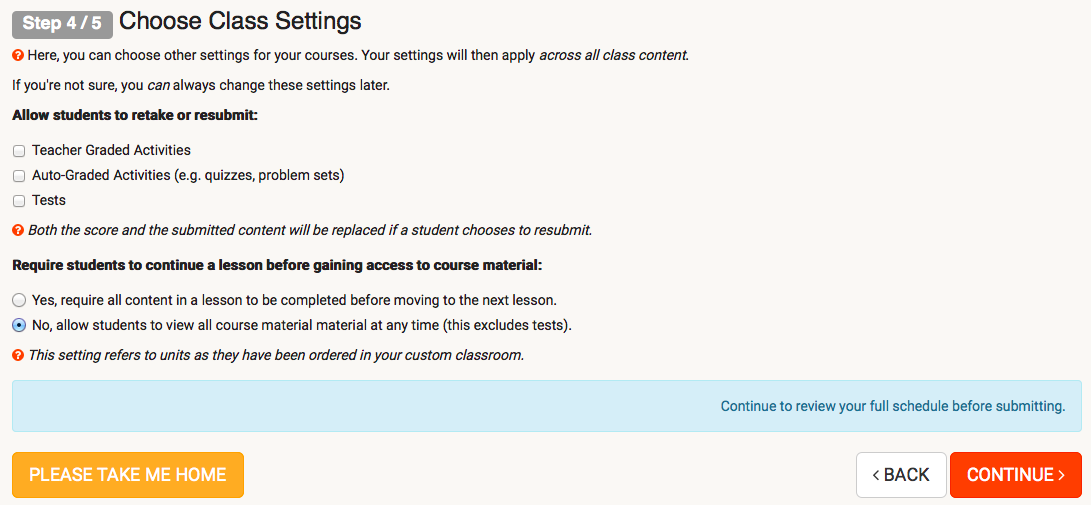1091x505 pixels.
Task: Click the Step 4 / 5 badge
Action: click(62, 23)
